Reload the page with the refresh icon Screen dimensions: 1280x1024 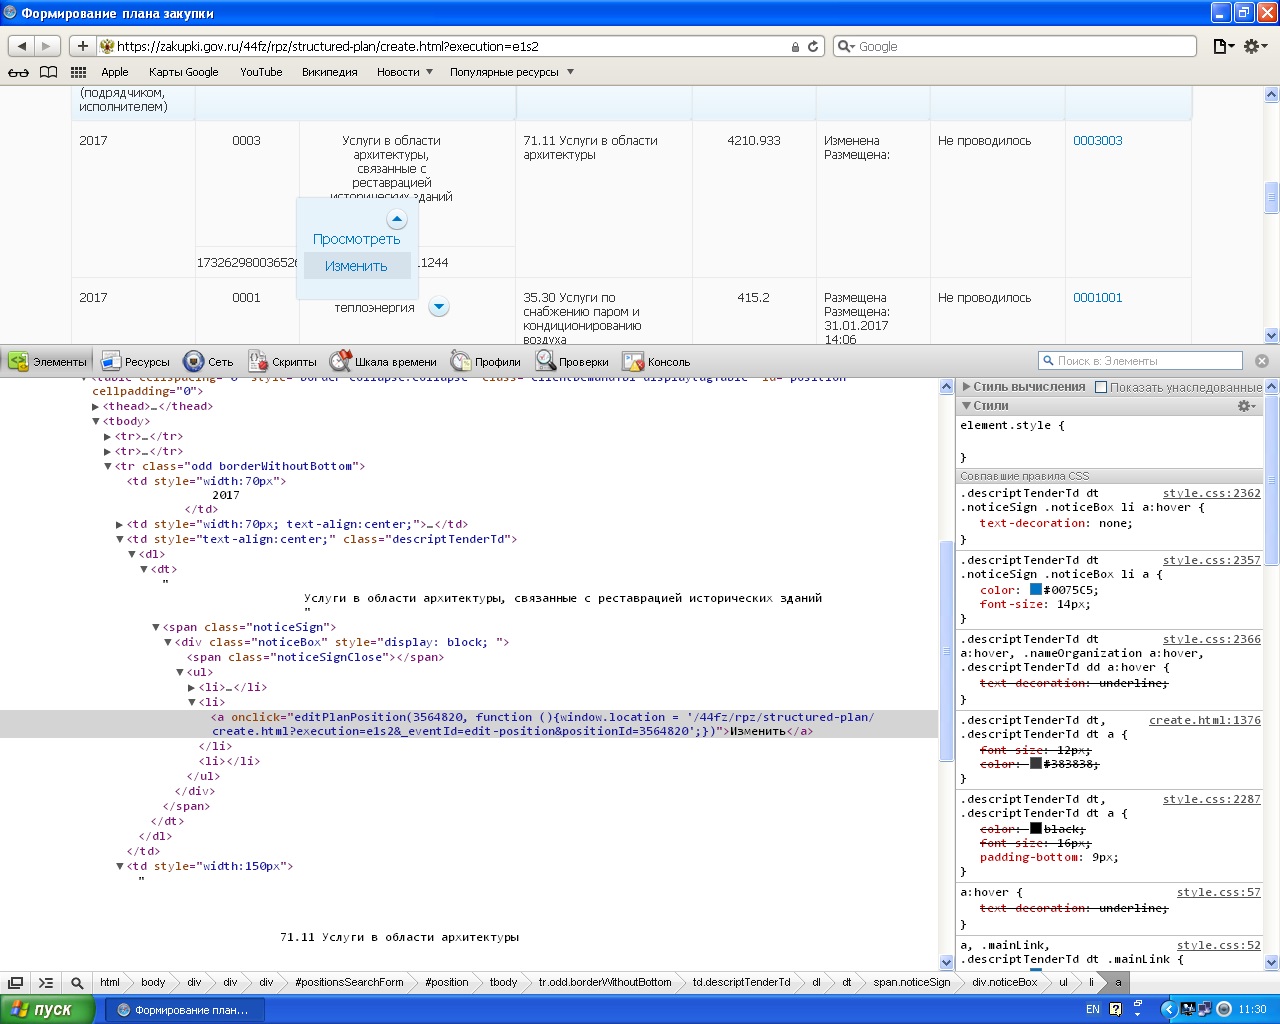[x=813, y=46]
